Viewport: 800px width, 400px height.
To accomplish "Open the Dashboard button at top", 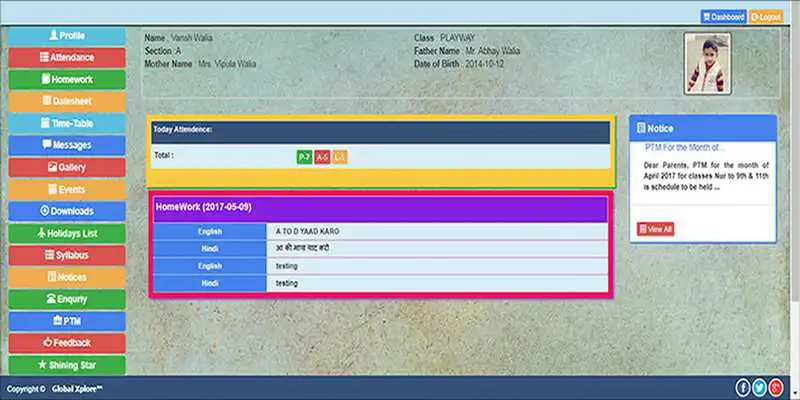I will coord(723,17).
